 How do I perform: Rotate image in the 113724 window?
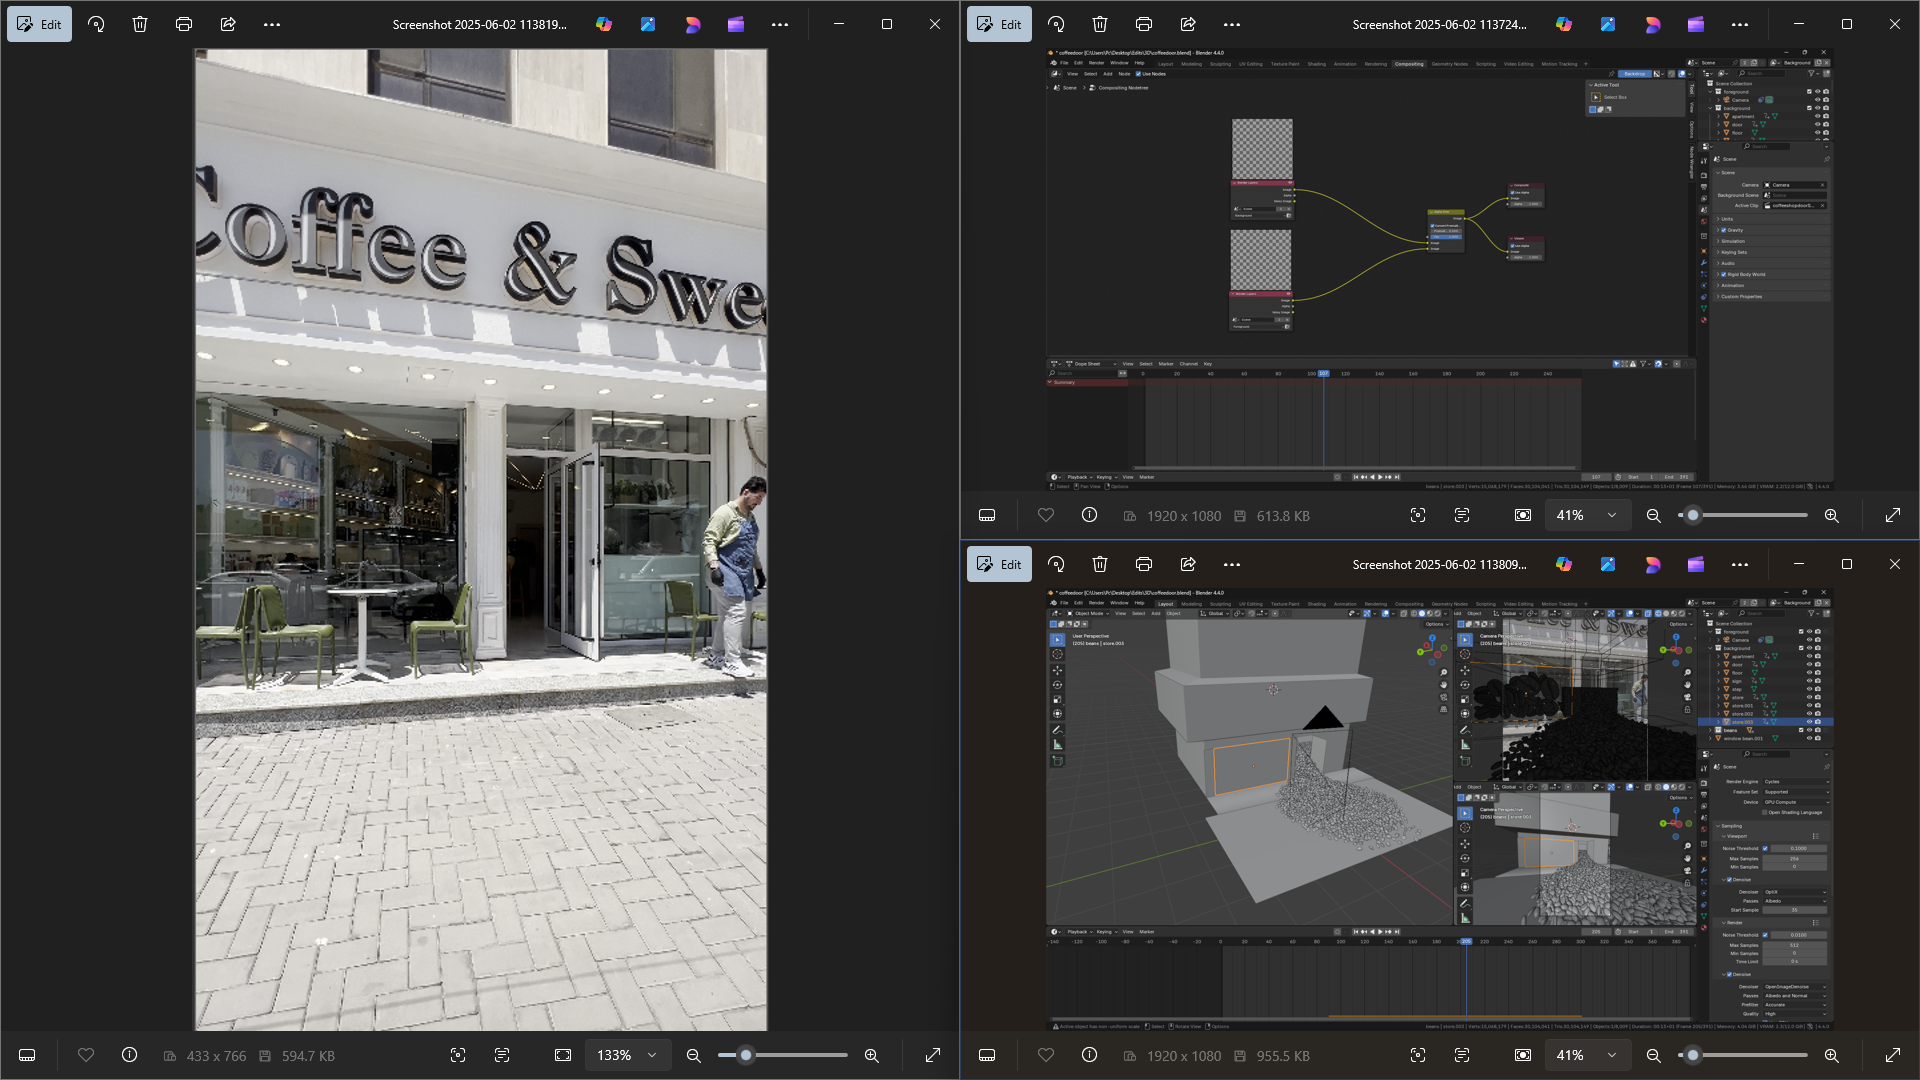click(x=1056, y=24)
